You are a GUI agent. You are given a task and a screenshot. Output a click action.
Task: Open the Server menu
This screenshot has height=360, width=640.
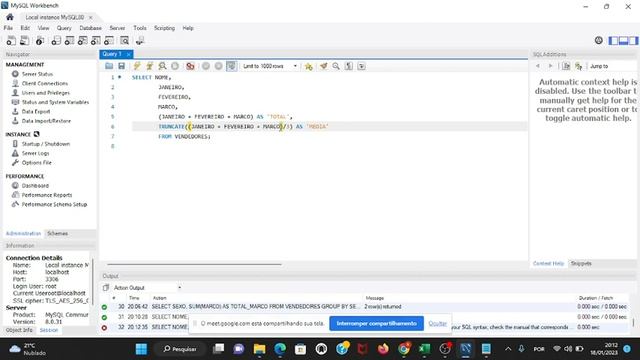(117, 28)
